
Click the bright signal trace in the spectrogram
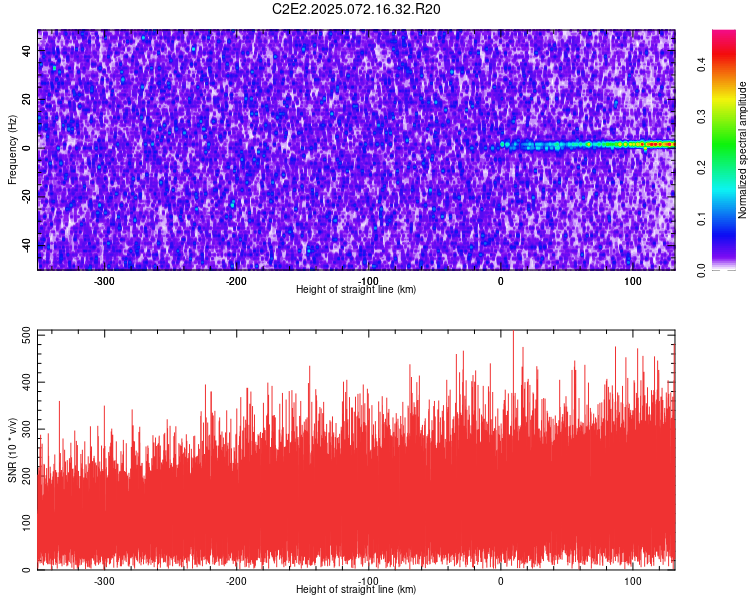[x=587, y=144]
